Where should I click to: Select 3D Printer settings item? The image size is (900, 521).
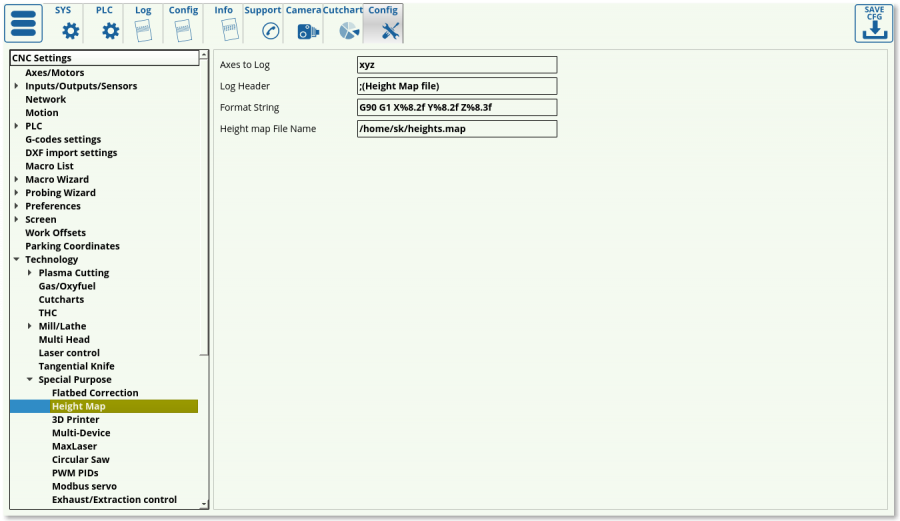pyautogui.click(x=76, y=420)
